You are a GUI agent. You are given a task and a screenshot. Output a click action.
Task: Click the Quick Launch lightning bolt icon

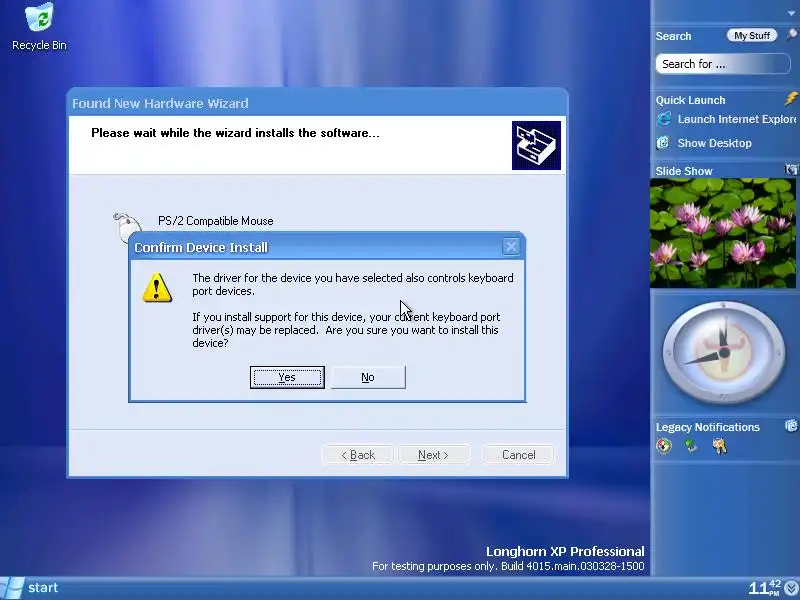(x=791, y=98)
